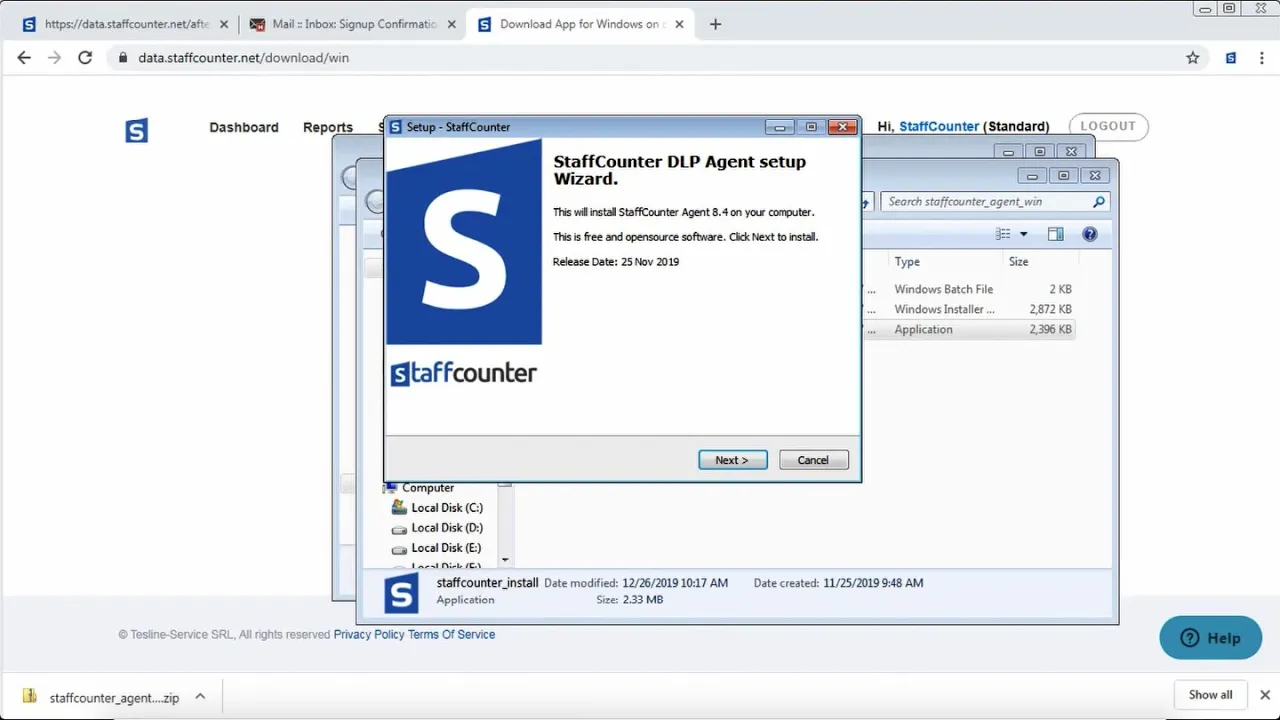Viewport: 1280px width, 720px height.
Task: Select the Application file row
Action: tap(968, 329)
